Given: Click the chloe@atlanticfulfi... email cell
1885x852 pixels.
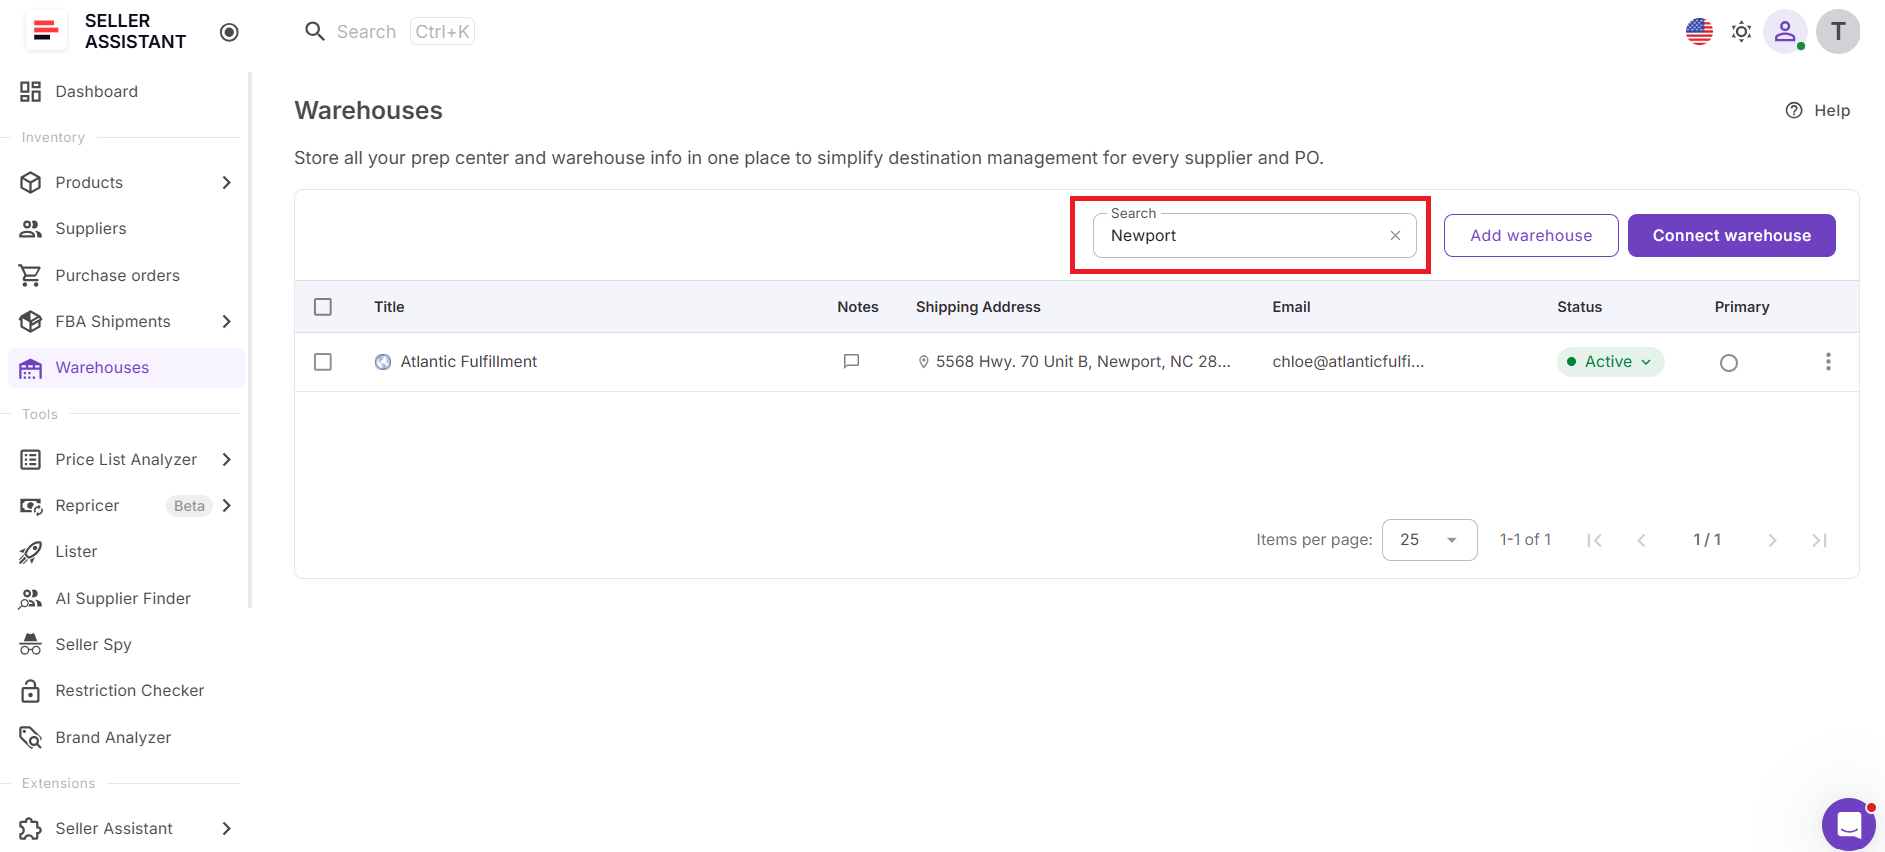Looking at the screenshot, I should pyautogui.click(x=1348, y=362).
